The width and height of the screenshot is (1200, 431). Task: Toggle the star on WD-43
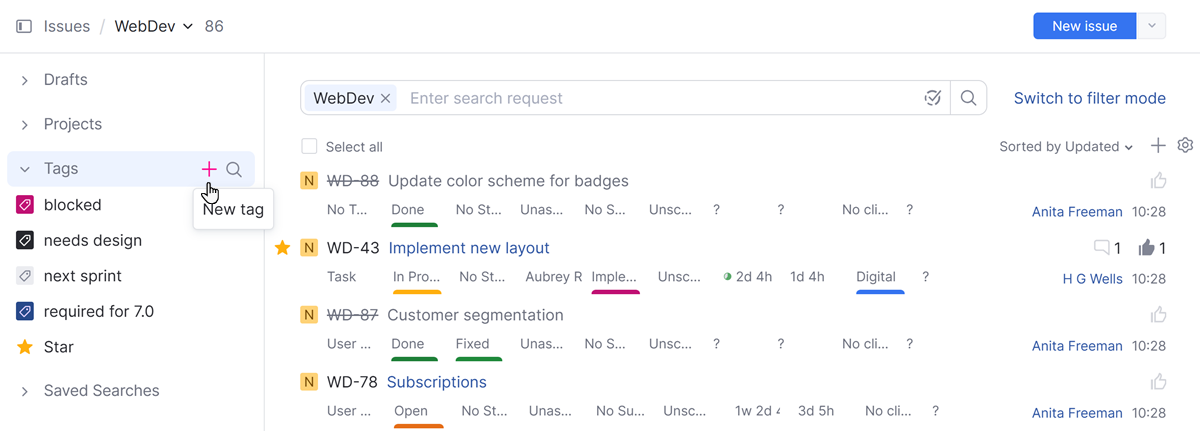tap(283, 248)
